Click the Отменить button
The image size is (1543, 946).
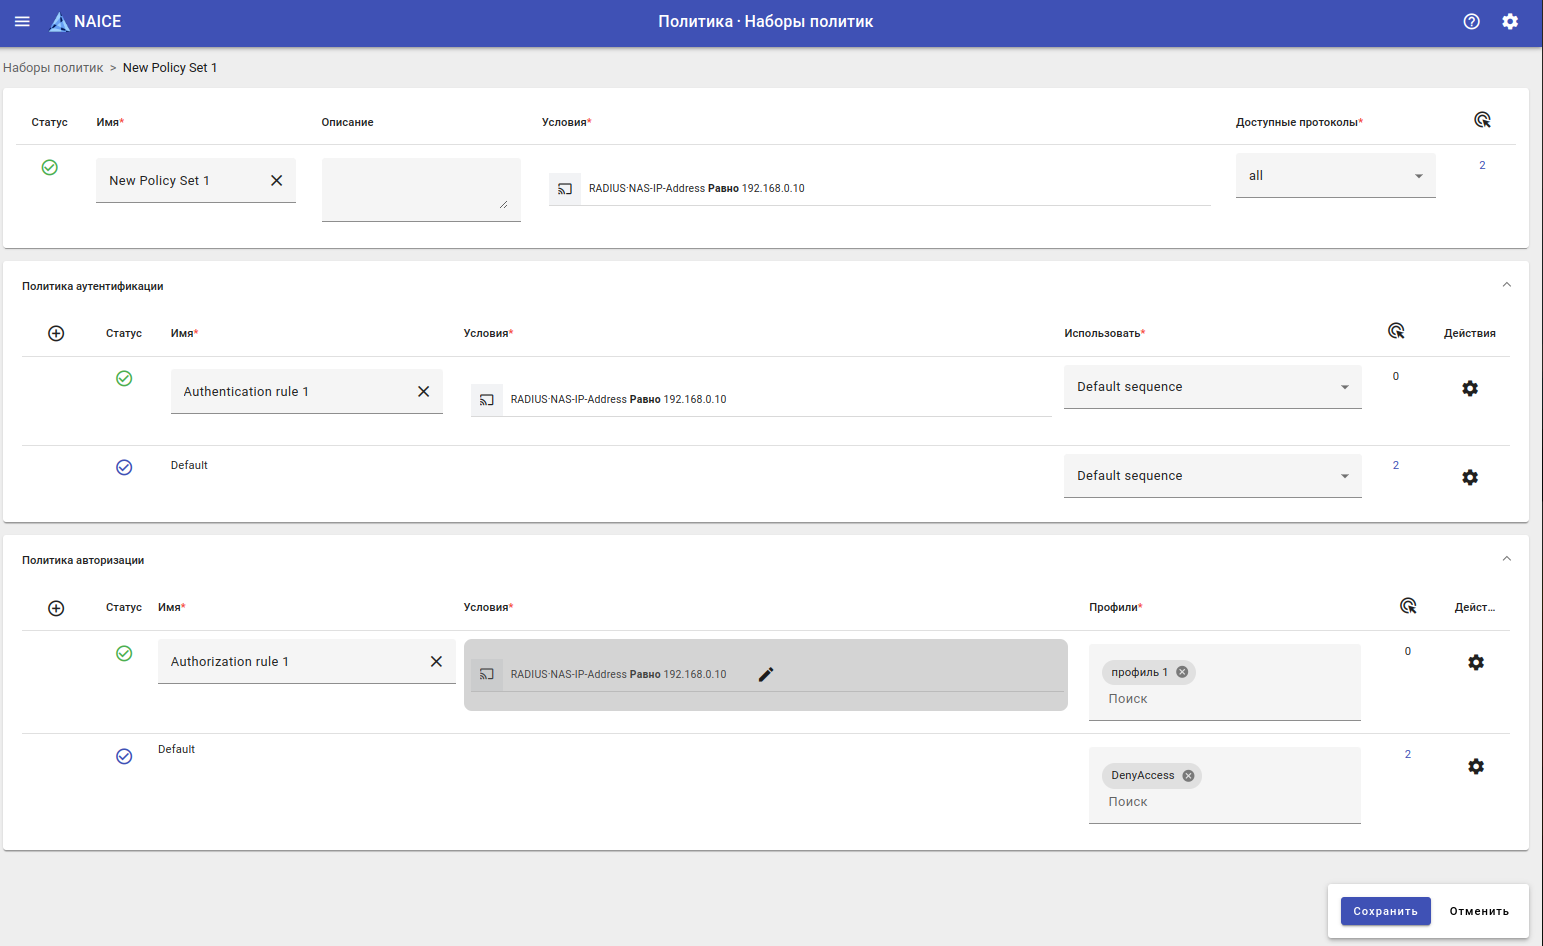[1478, 911]
